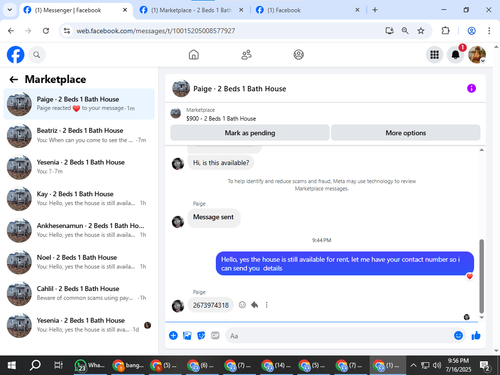Open the Notifications bell
Screen dimensions: 500x375
click(x=455, y=55)
